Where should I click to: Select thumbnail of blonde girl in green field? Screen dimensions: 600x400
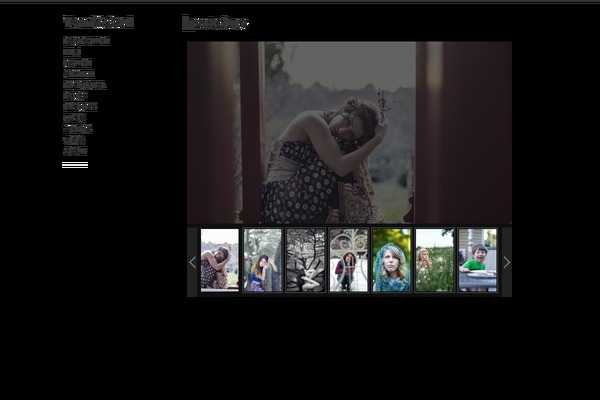click(435, 260)
